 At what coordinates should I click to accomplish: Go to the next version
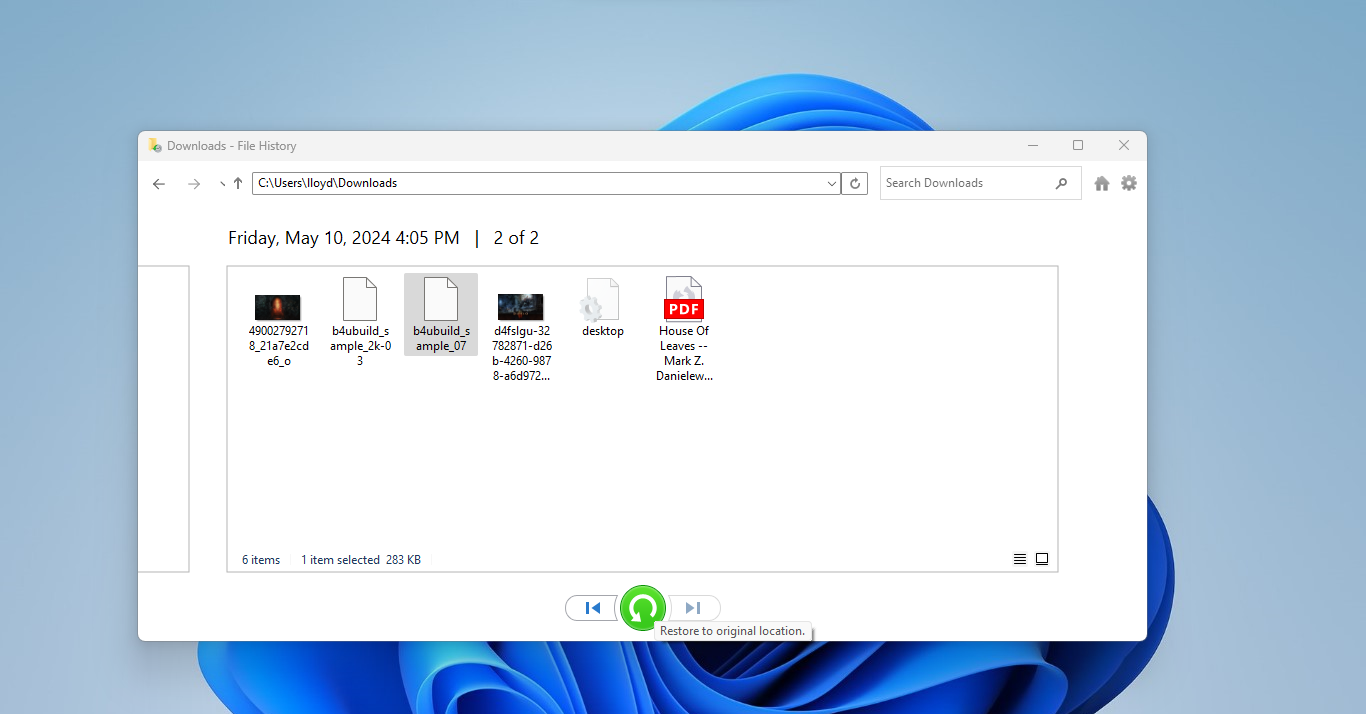pyautogui.click(x=693, y=608)
